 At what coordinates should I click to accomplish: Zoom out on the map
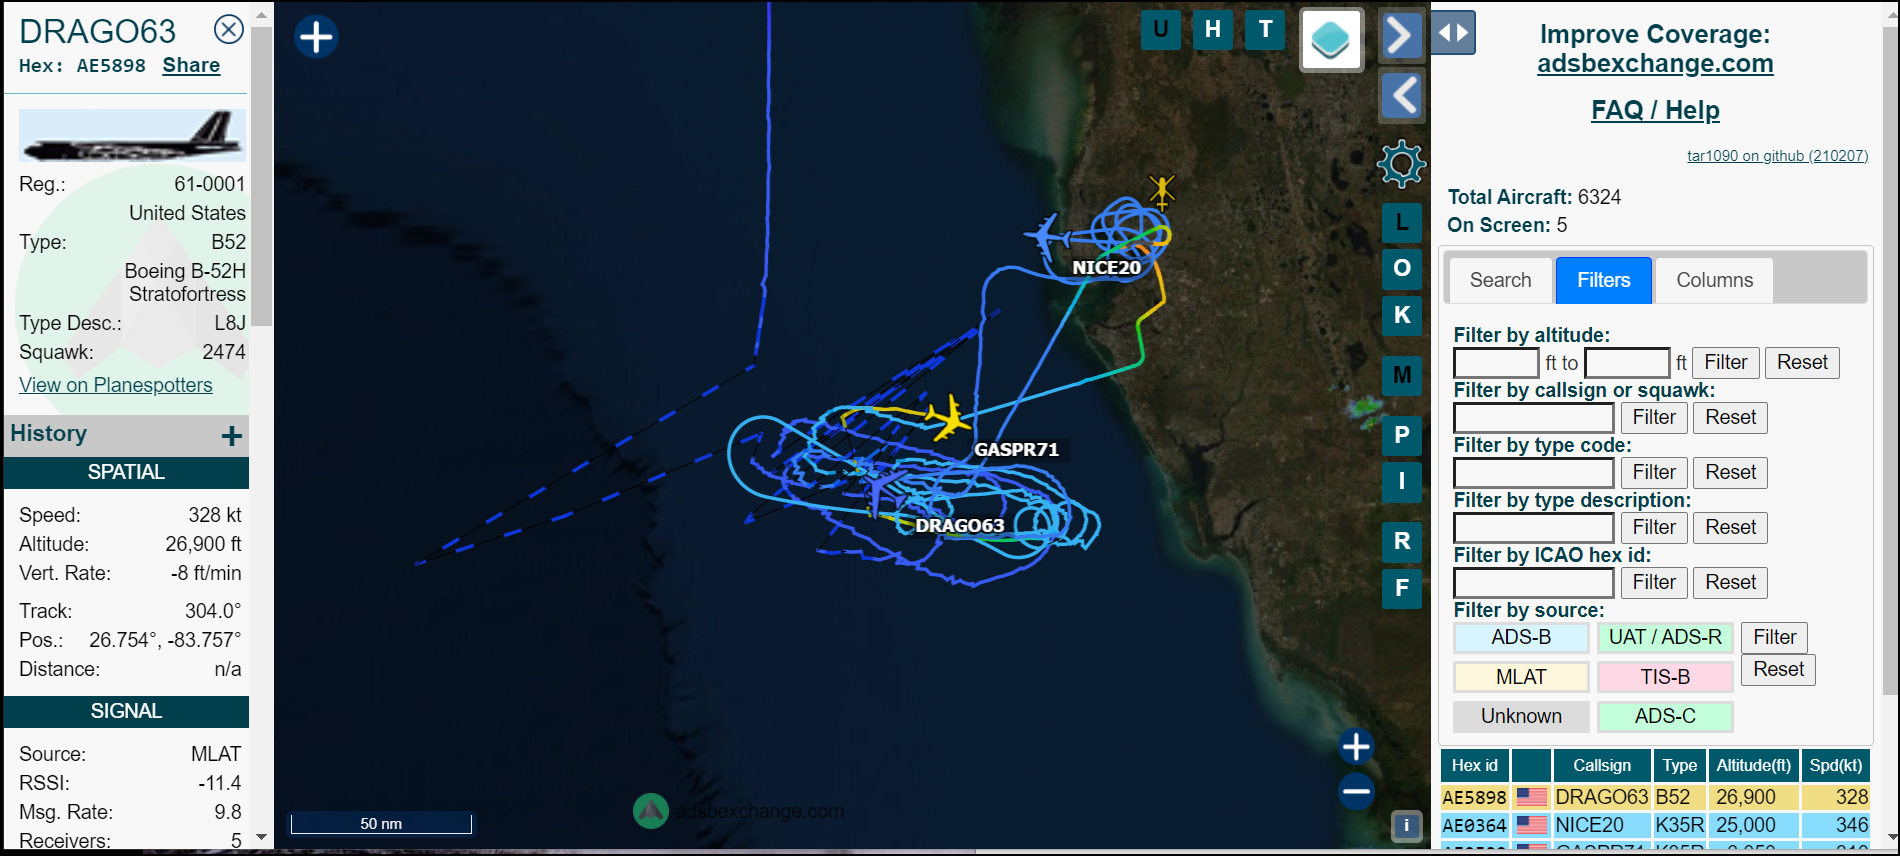click(1356, 791)
